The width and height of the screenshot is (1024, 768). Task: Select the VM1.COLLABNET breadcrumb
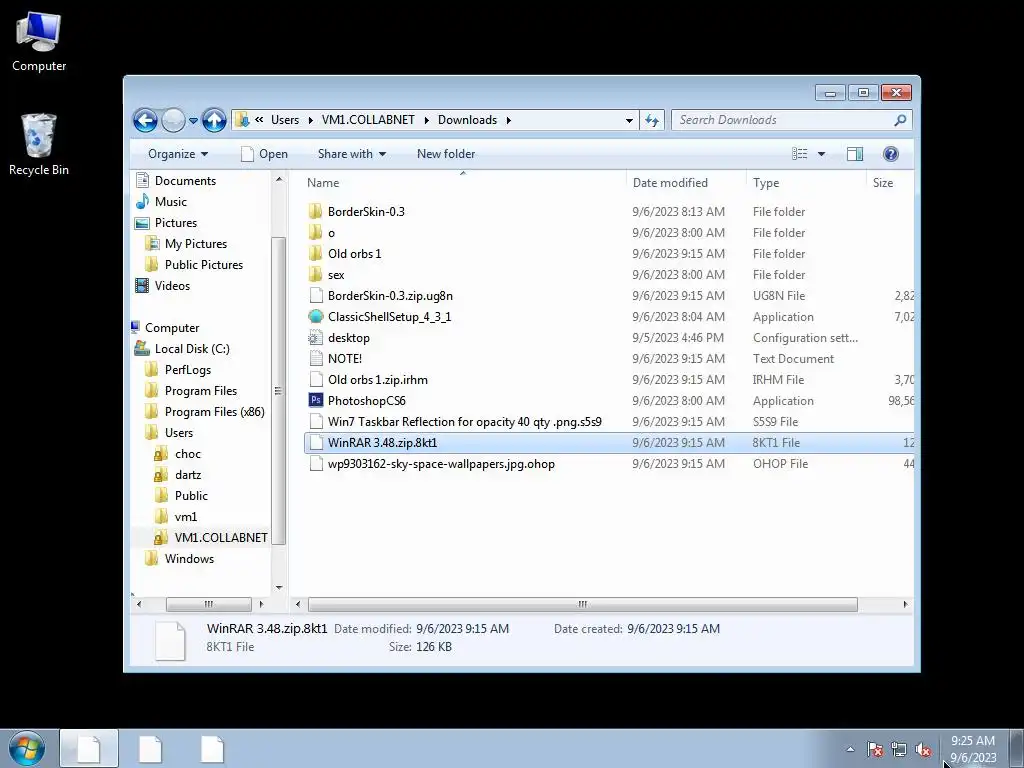[x=368, y=120]
